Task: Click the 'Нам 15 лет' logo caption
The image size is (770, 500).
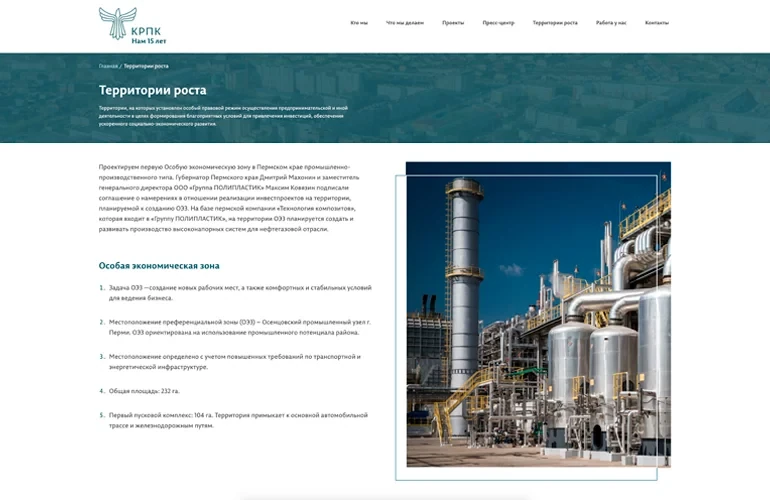Action: [149, 41]
